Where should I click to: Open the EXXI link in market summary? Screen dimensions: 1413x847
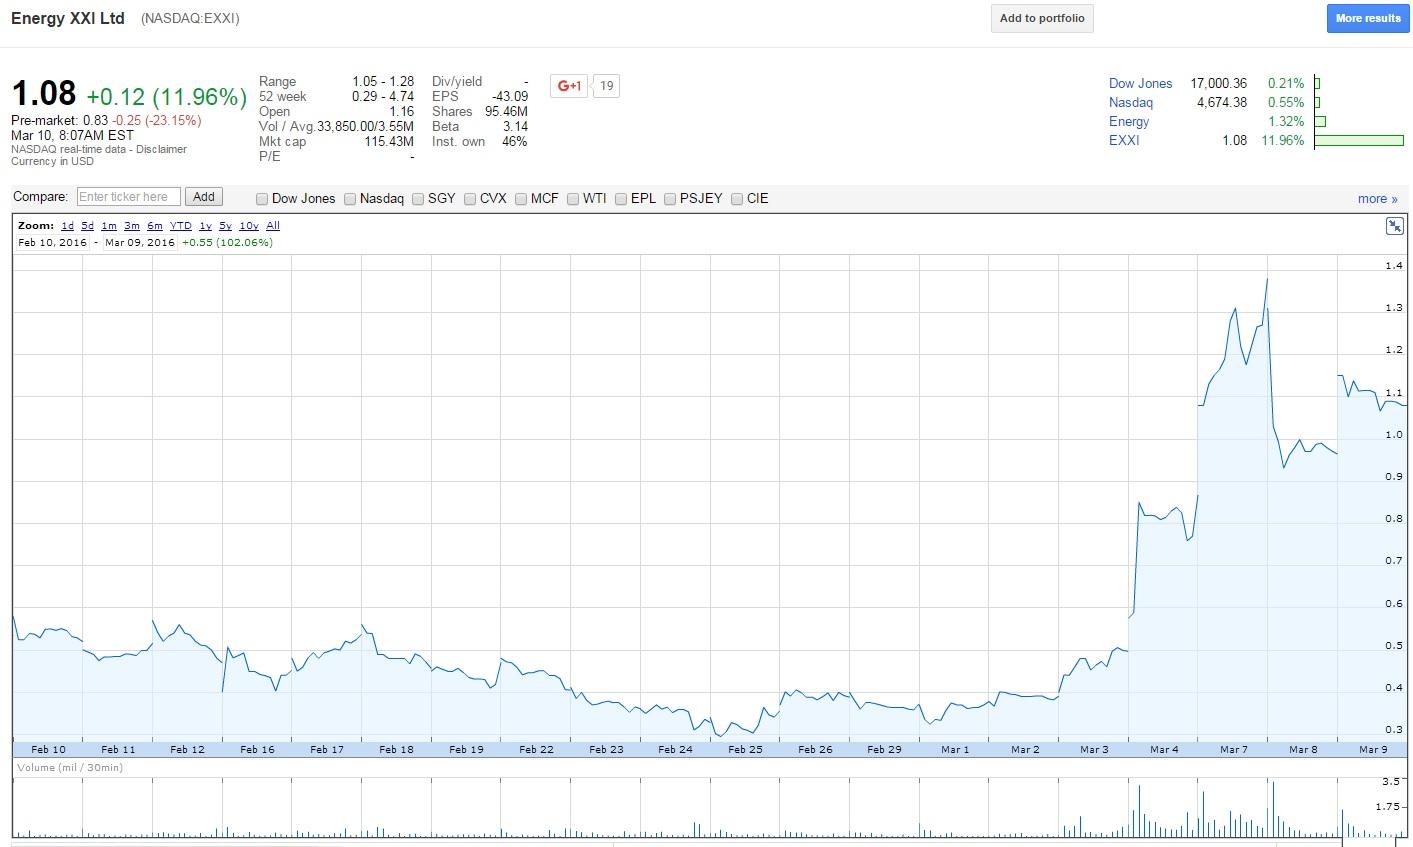click(x=1124, y=140)
